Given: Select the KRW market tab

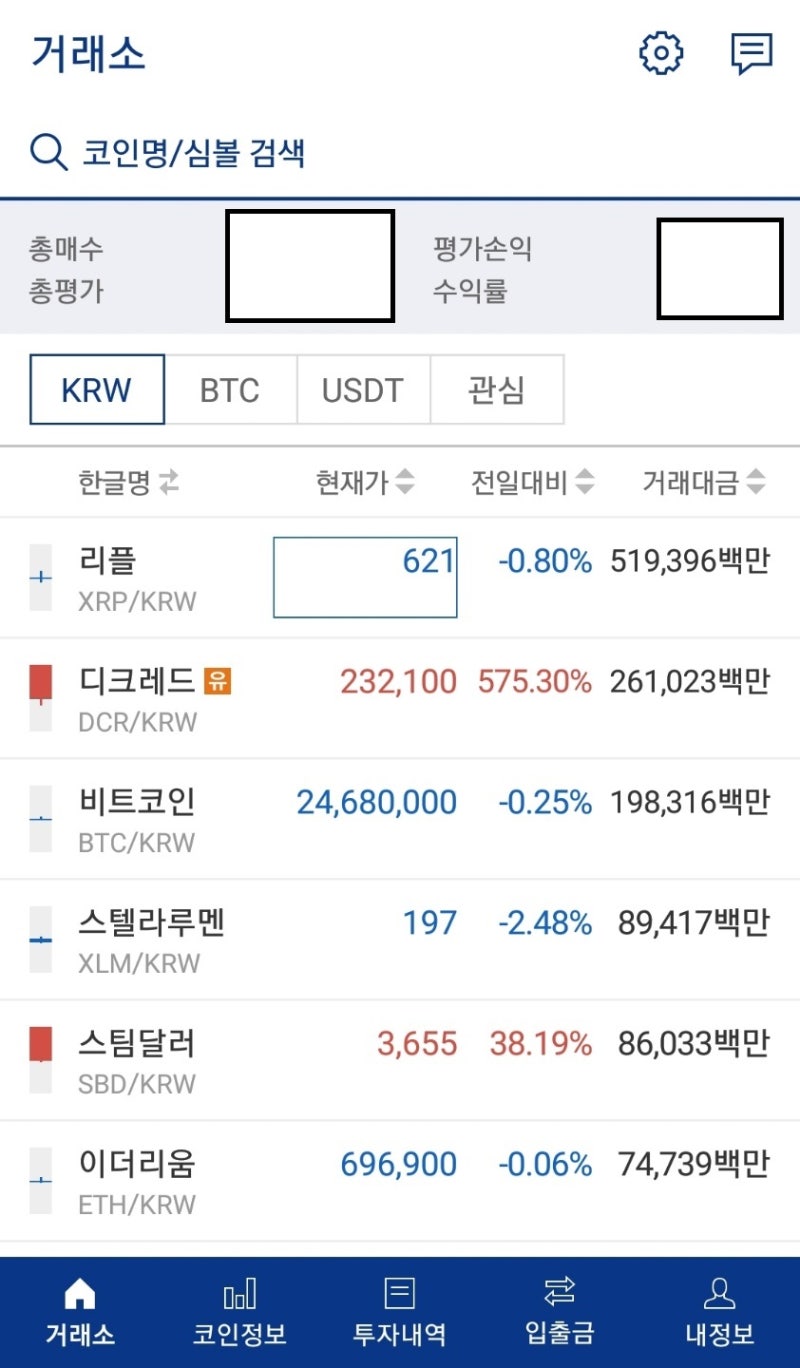Looking at the screenshot, I should [97, 390].
